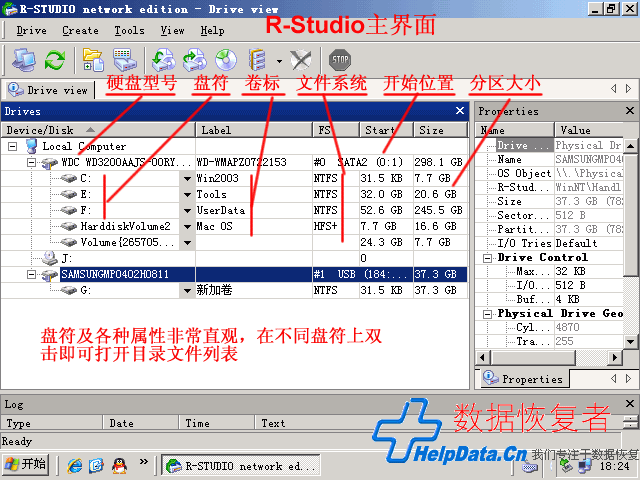Click the Connect to Remote computer toolbar icon

23,60
